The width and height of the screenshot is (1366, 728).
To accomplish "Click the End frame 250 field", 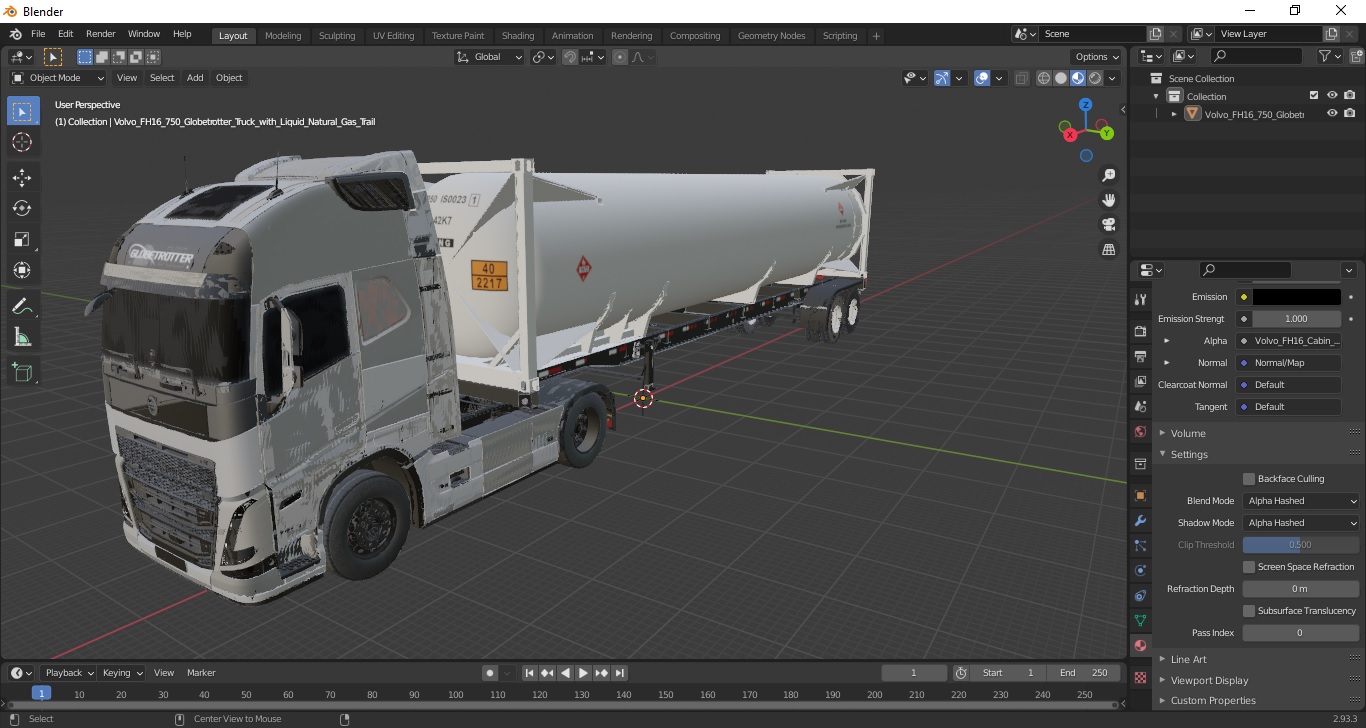I will point(1084,673).
